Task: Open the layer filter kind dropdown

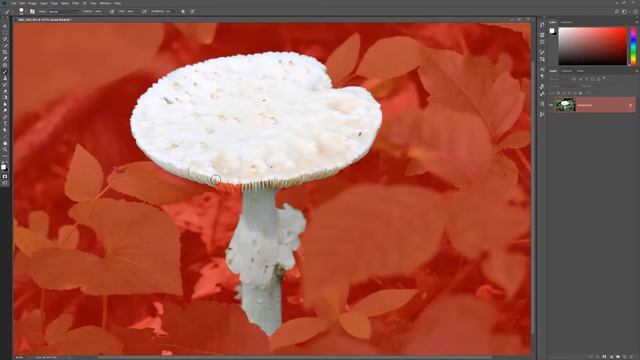Action: click(x=560, y=79)
